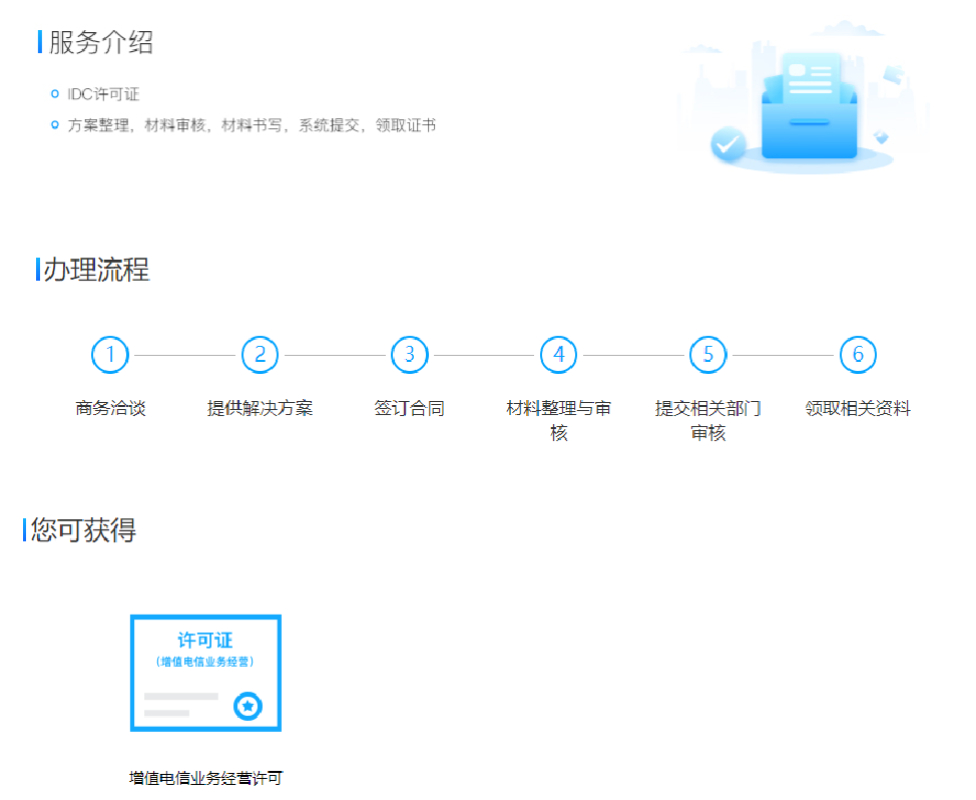The height and width of the screenshot is (800, 976).
Task: Click the blue checkmark badge in illustration
Action: 728,146
